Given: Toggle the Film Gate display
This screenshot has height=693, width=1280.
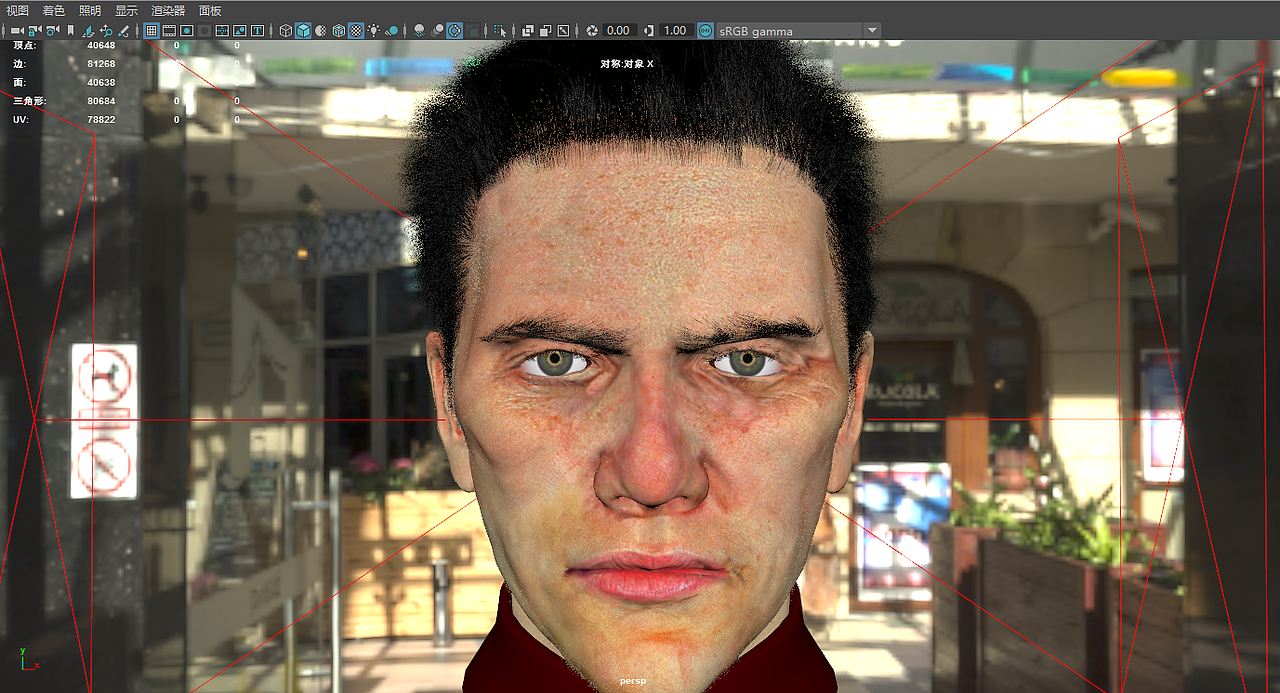Looking at the screenshot, I should tap(169, 30).
